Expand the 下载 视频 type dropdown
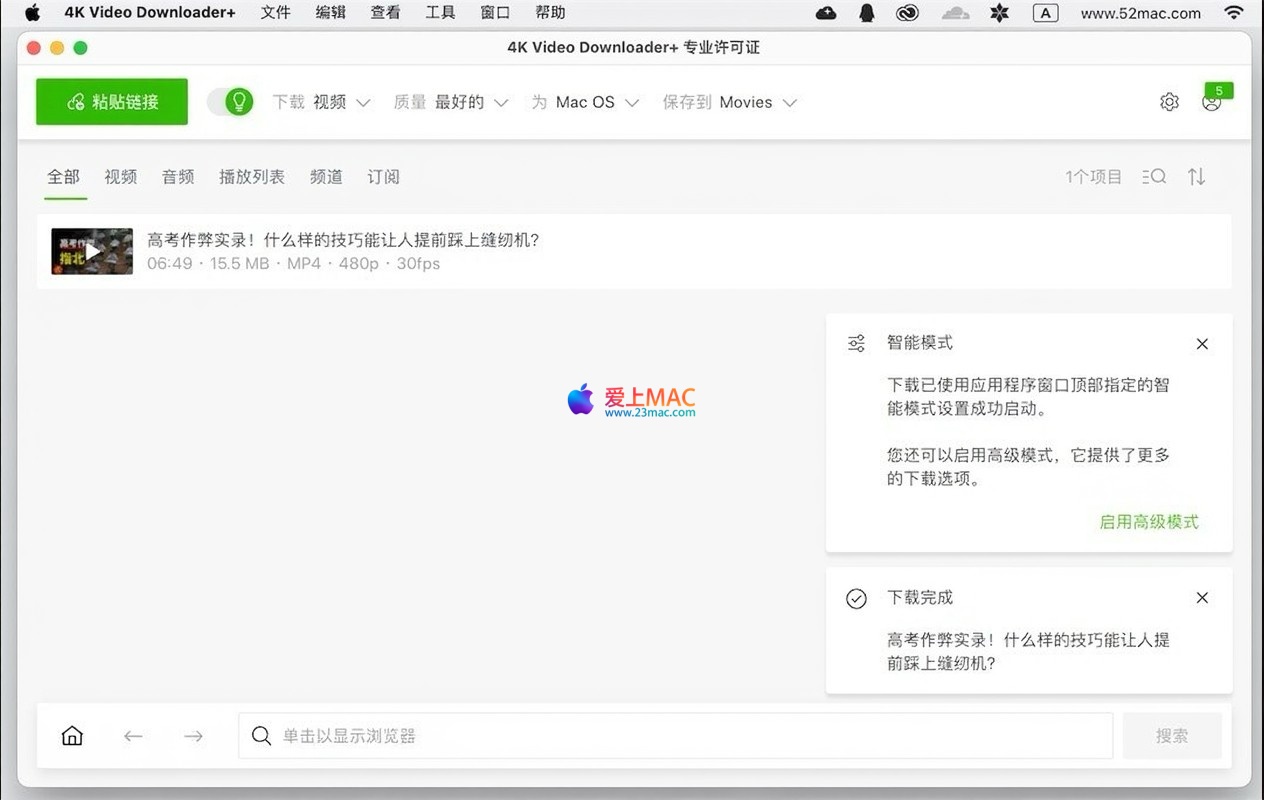The image size is (1264, 800). coord(321,102)
